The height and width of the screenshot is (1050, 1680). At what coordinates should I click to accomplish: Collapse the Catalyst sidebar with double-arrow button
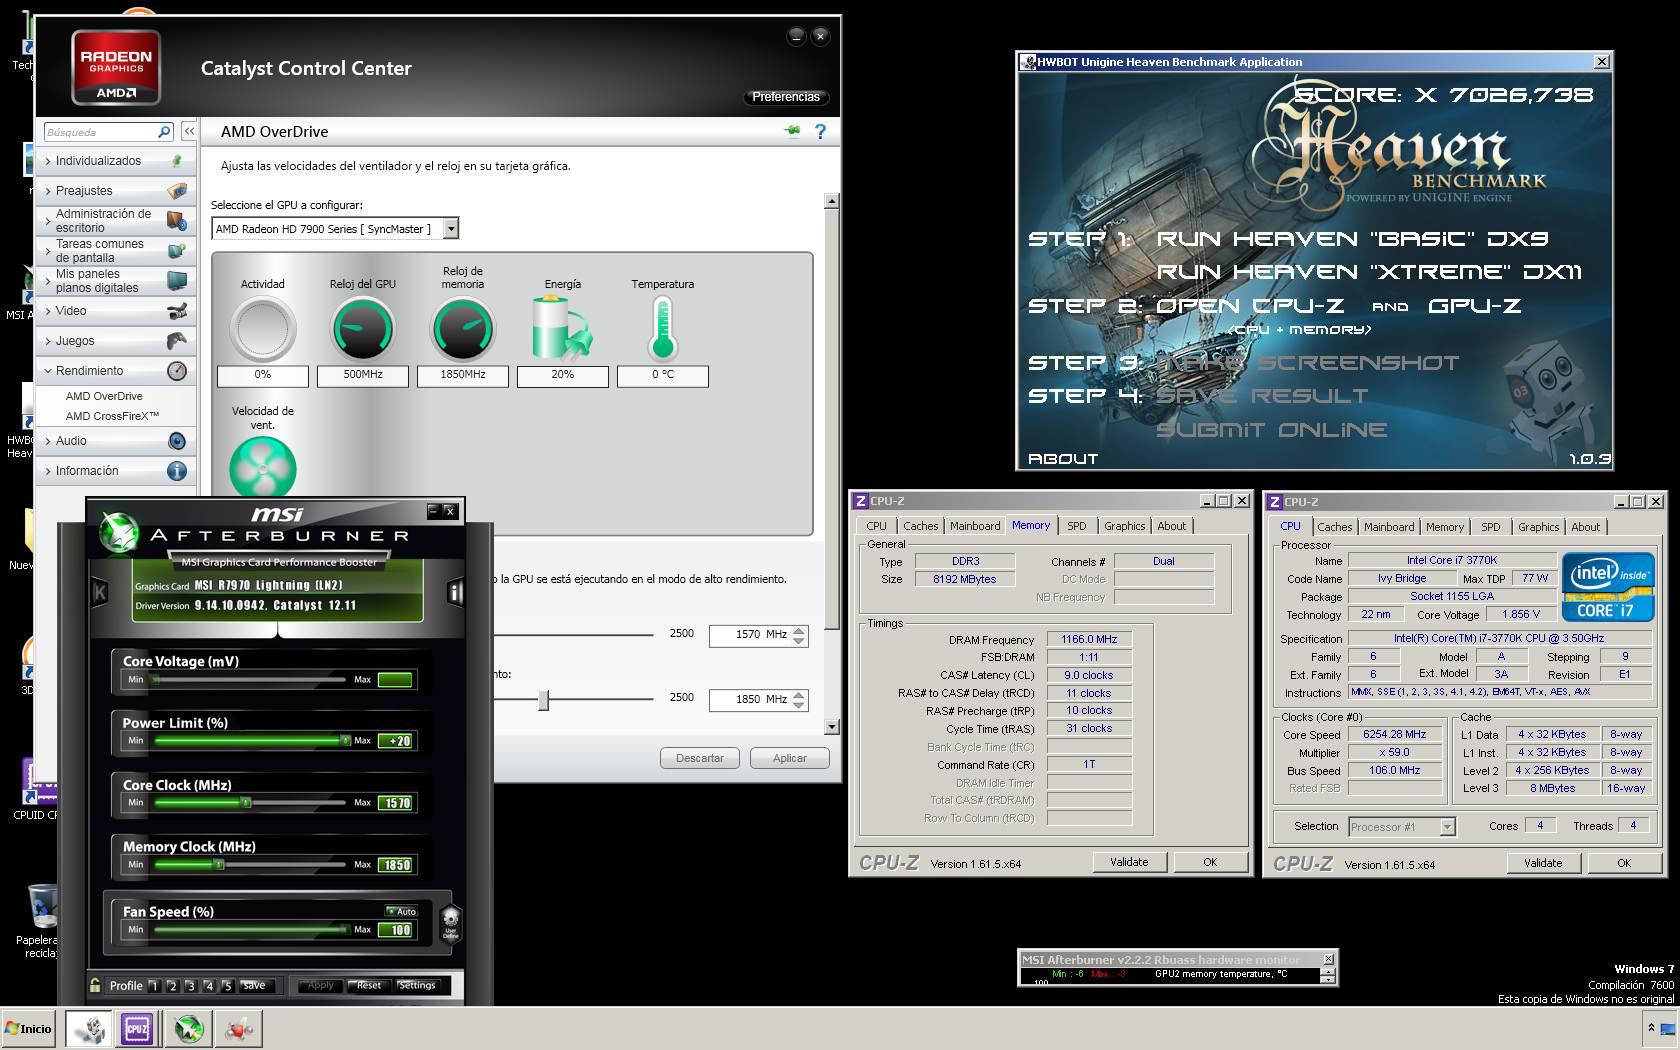tap(189, 132)
